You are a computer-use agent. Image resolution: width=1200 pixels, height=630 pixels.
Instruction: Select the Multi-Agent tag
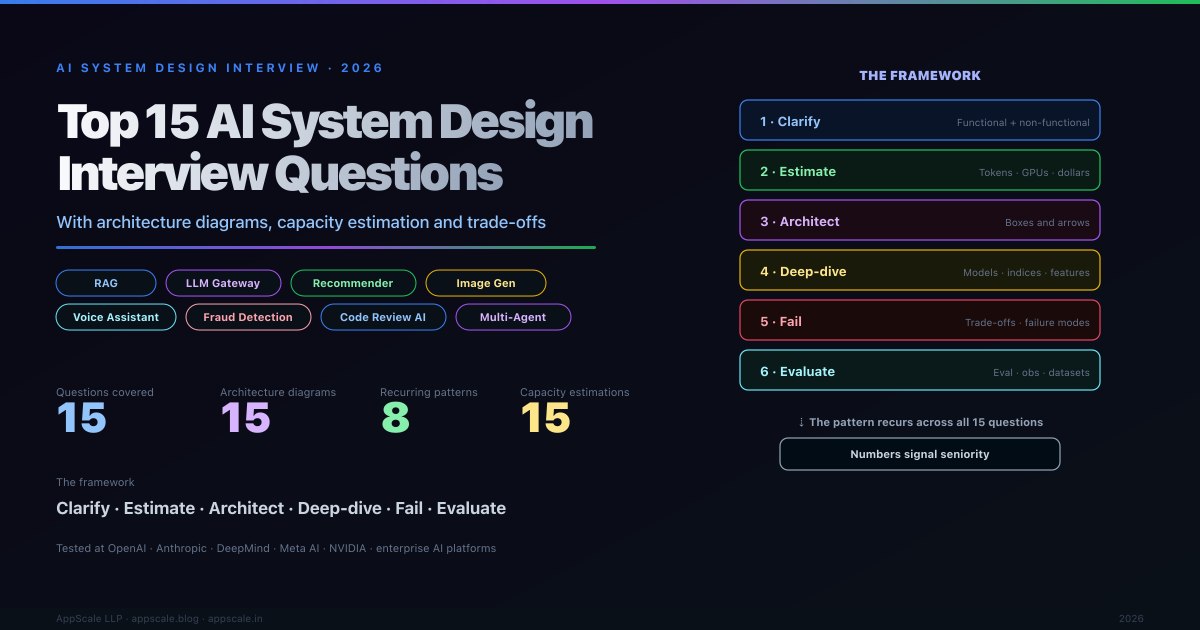point(513,317)
